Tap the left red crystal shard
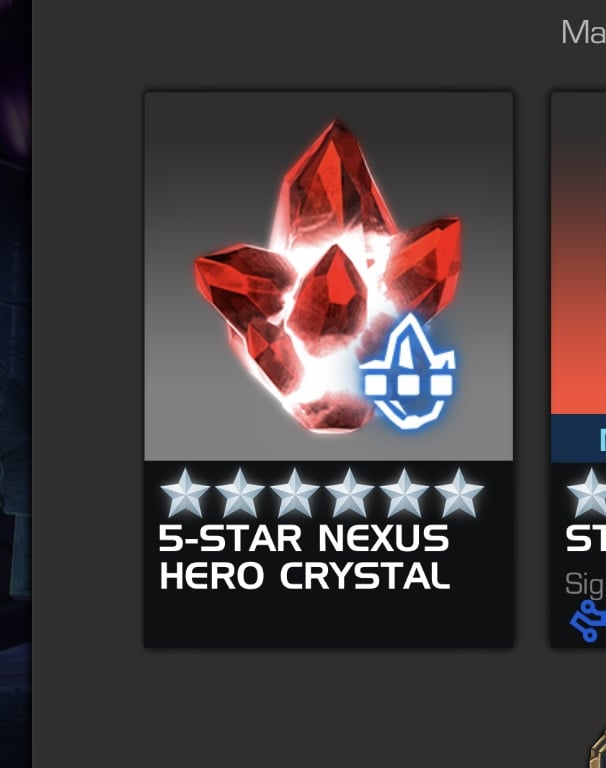Screen dimensions: 606x768 tap(240, 282)
